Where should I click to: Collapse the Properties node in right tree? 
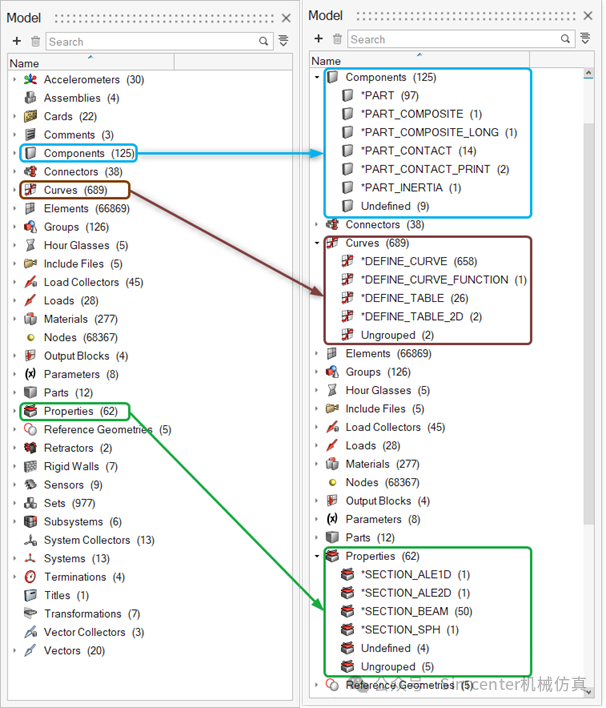coord(317,556)
